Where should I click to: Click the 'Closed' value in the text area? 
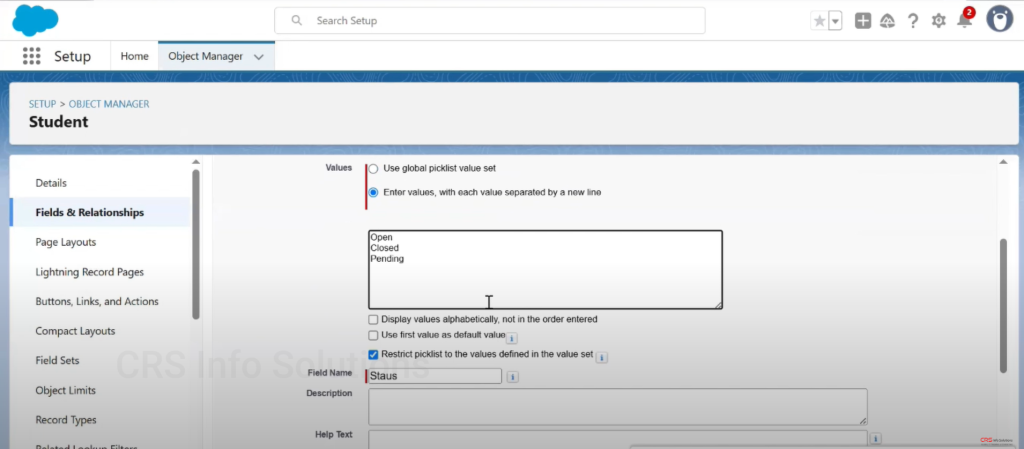coord(385,248)
